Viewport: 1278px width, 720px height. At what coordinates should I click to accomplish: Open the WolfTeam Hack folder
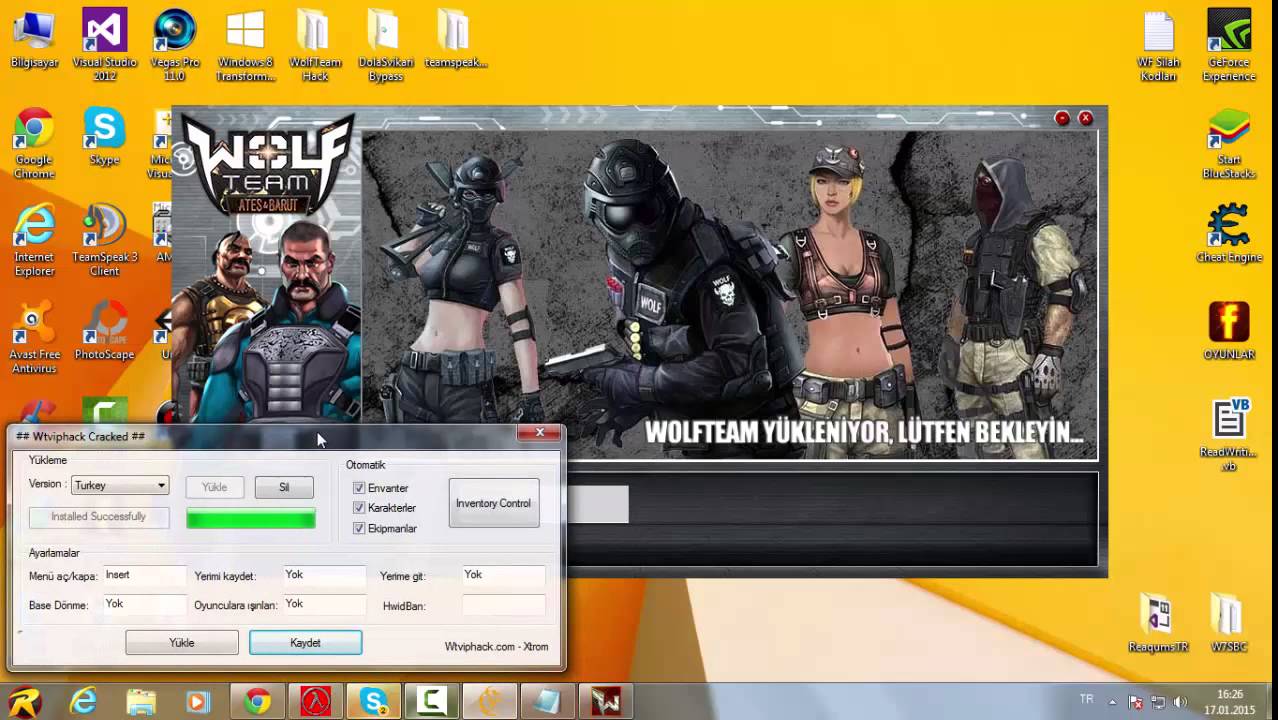[x=315, y=45]
